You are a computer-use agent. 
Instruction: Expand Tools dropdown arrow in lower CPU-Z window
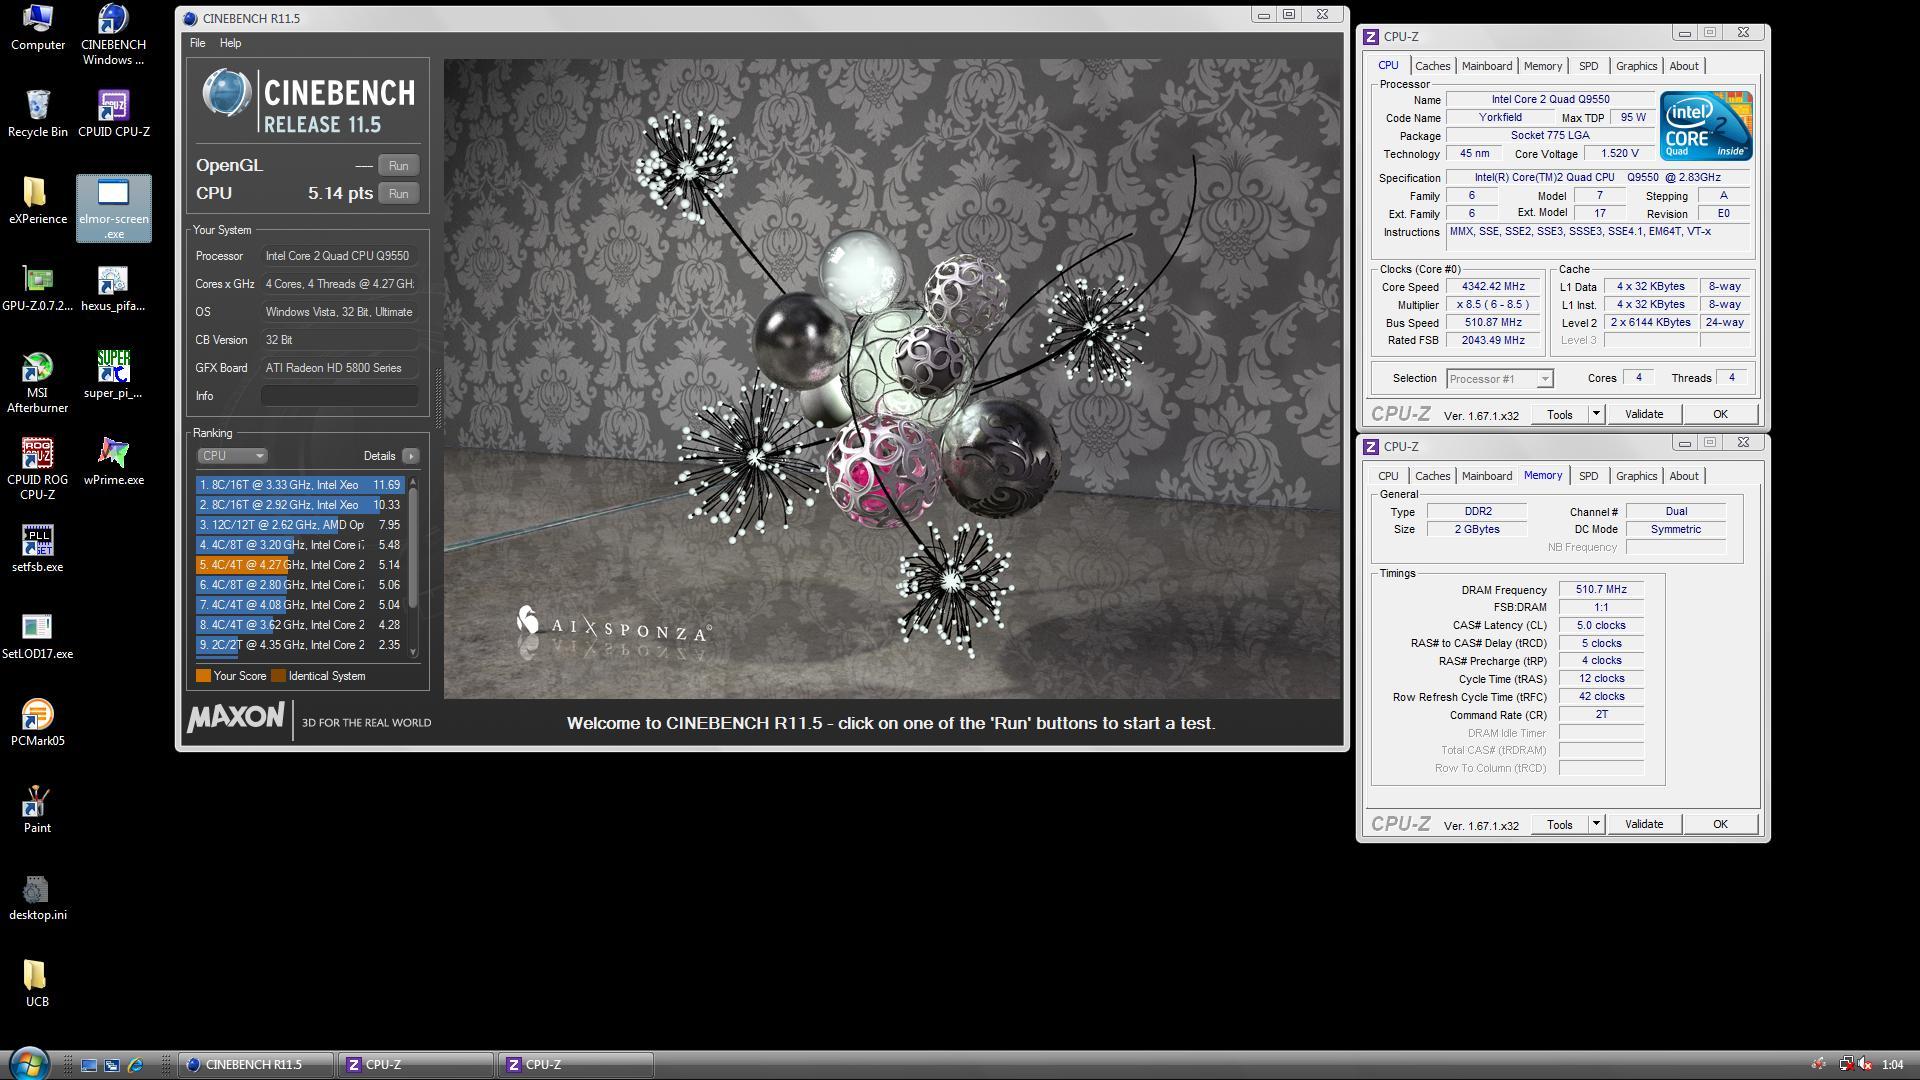[1596, 824]
